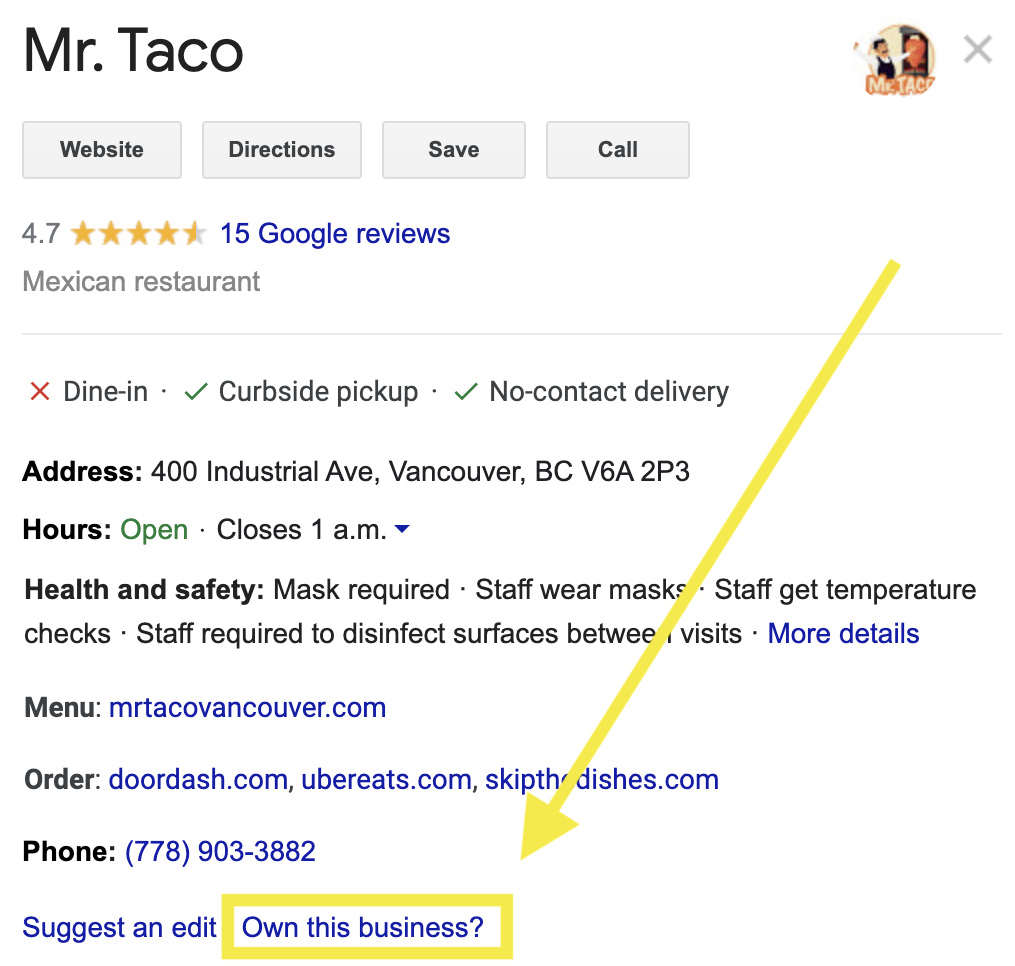
Task: Open More details for health and safety
Action: tap(843, 633)
